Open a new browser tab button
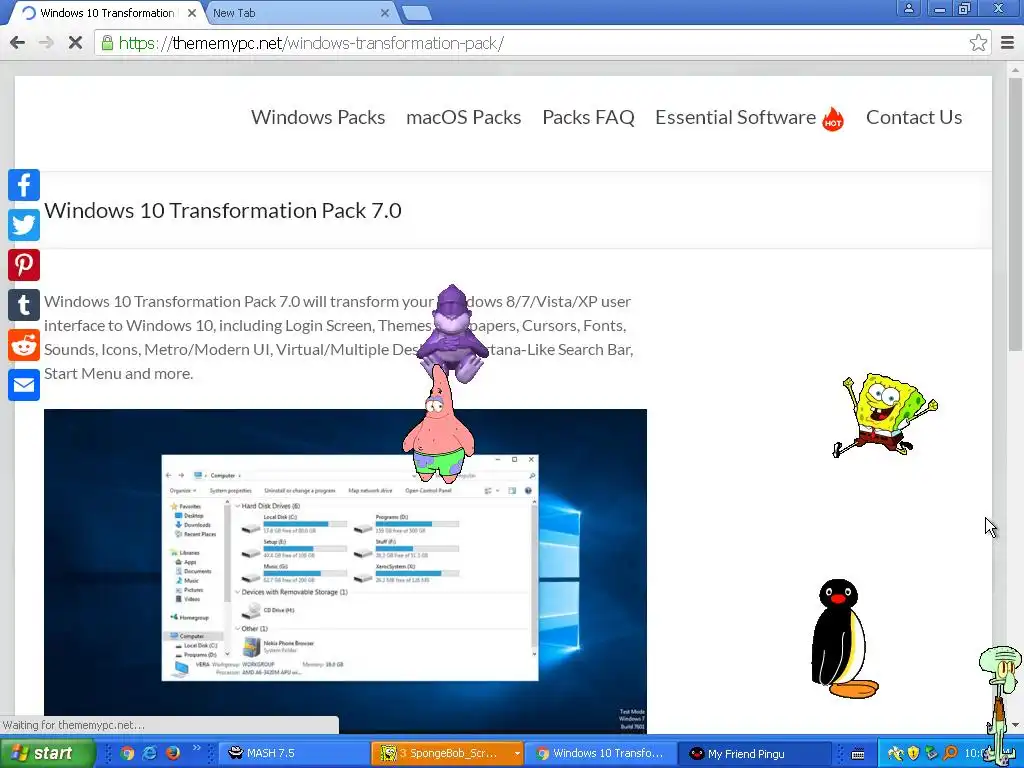Image resolution: width=1024 pixels, height=768 pixels. point(417,13)
